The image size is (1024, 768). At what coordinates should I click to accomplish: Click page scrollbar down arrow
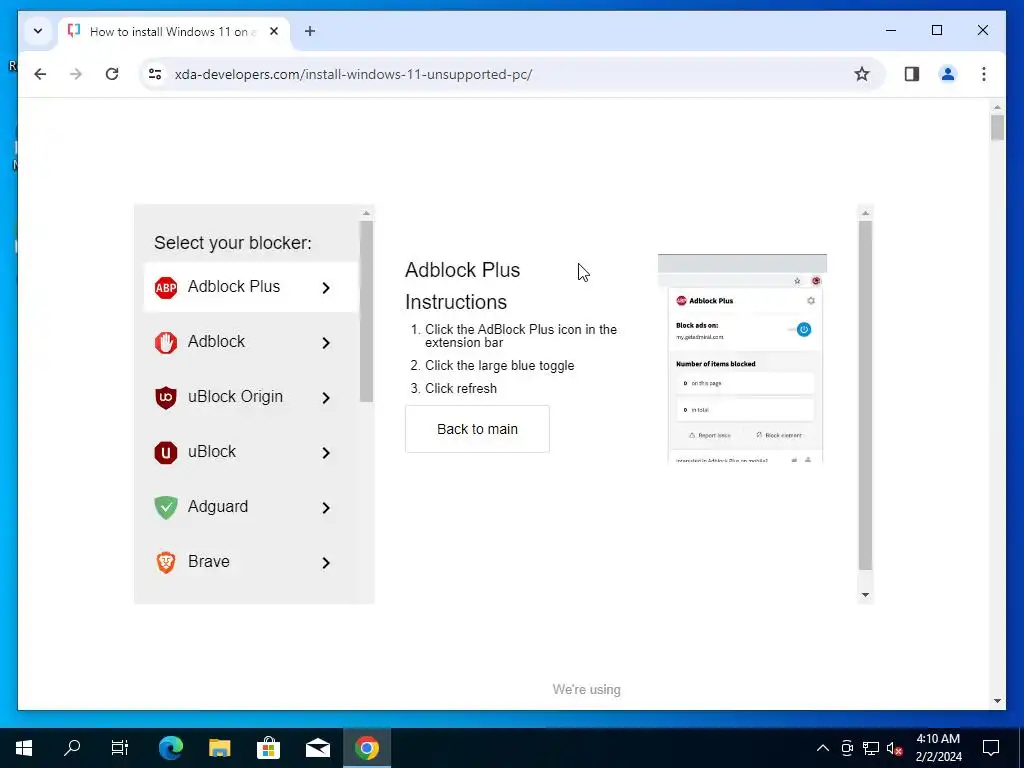997,701
